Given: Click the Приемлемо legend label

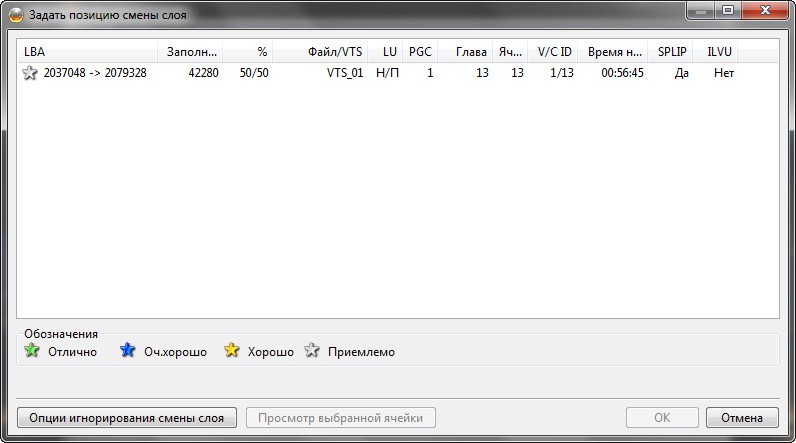Looking at the screenshot, I should (x=361, y=352).
